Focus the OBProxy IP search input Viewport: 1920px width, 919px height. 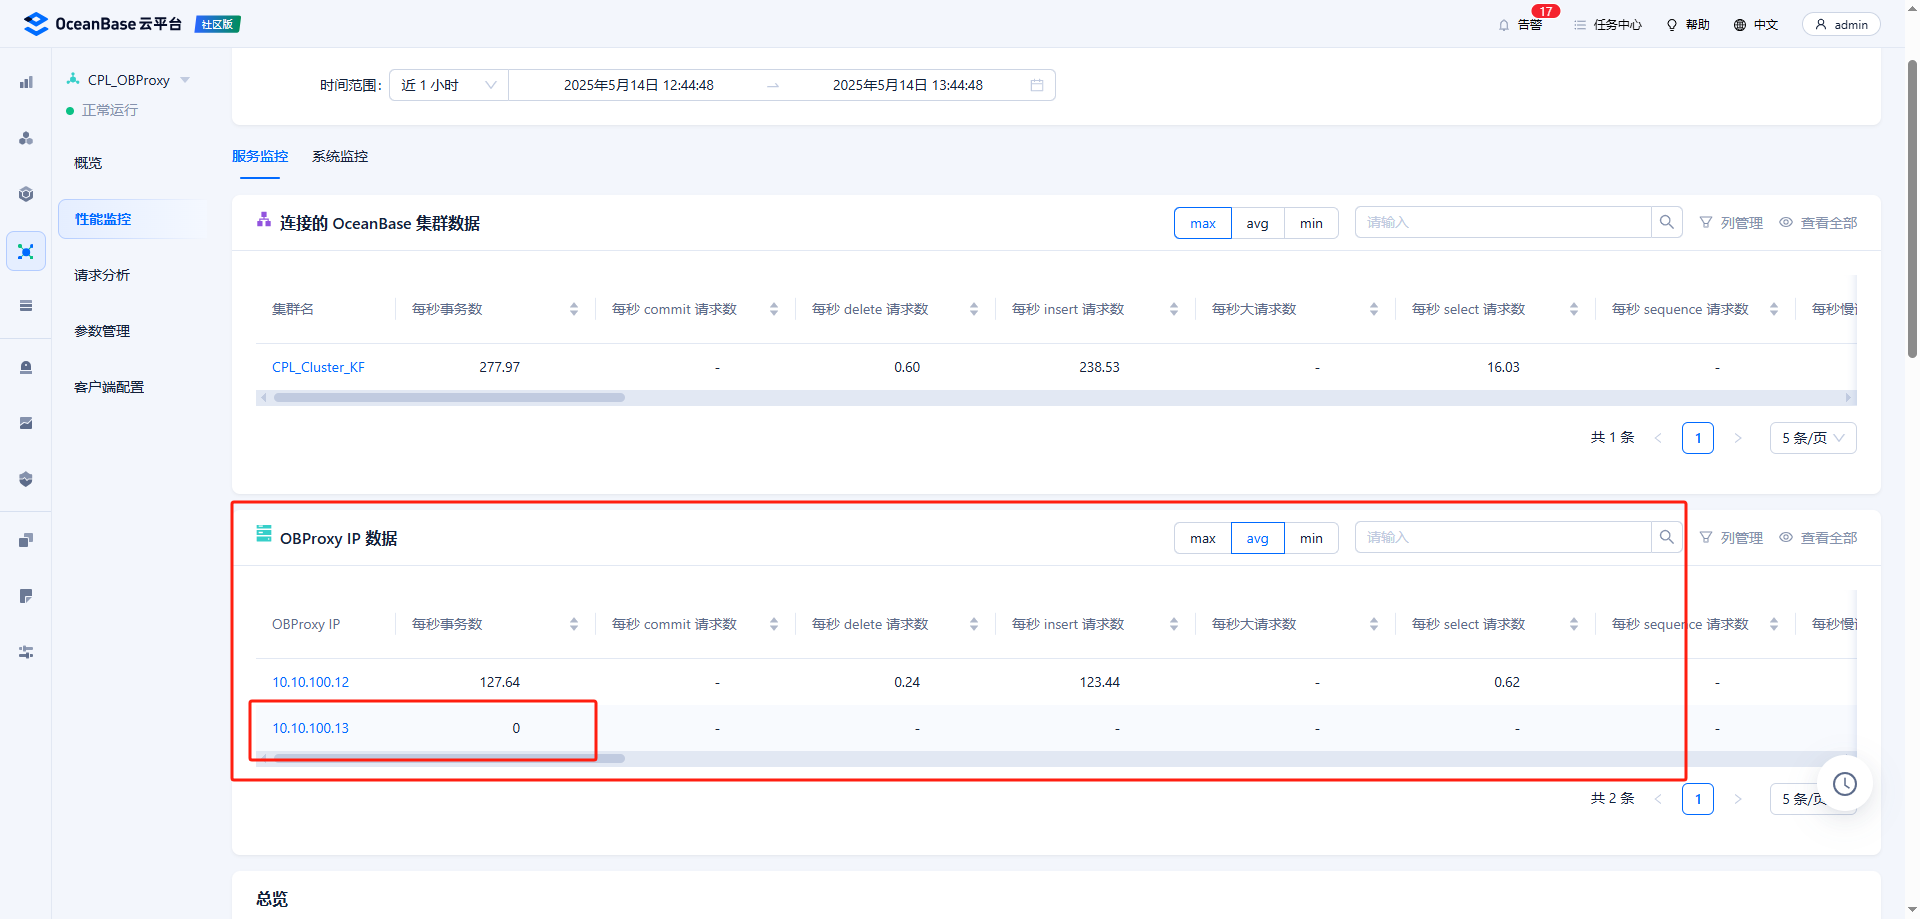(1503, 537)
